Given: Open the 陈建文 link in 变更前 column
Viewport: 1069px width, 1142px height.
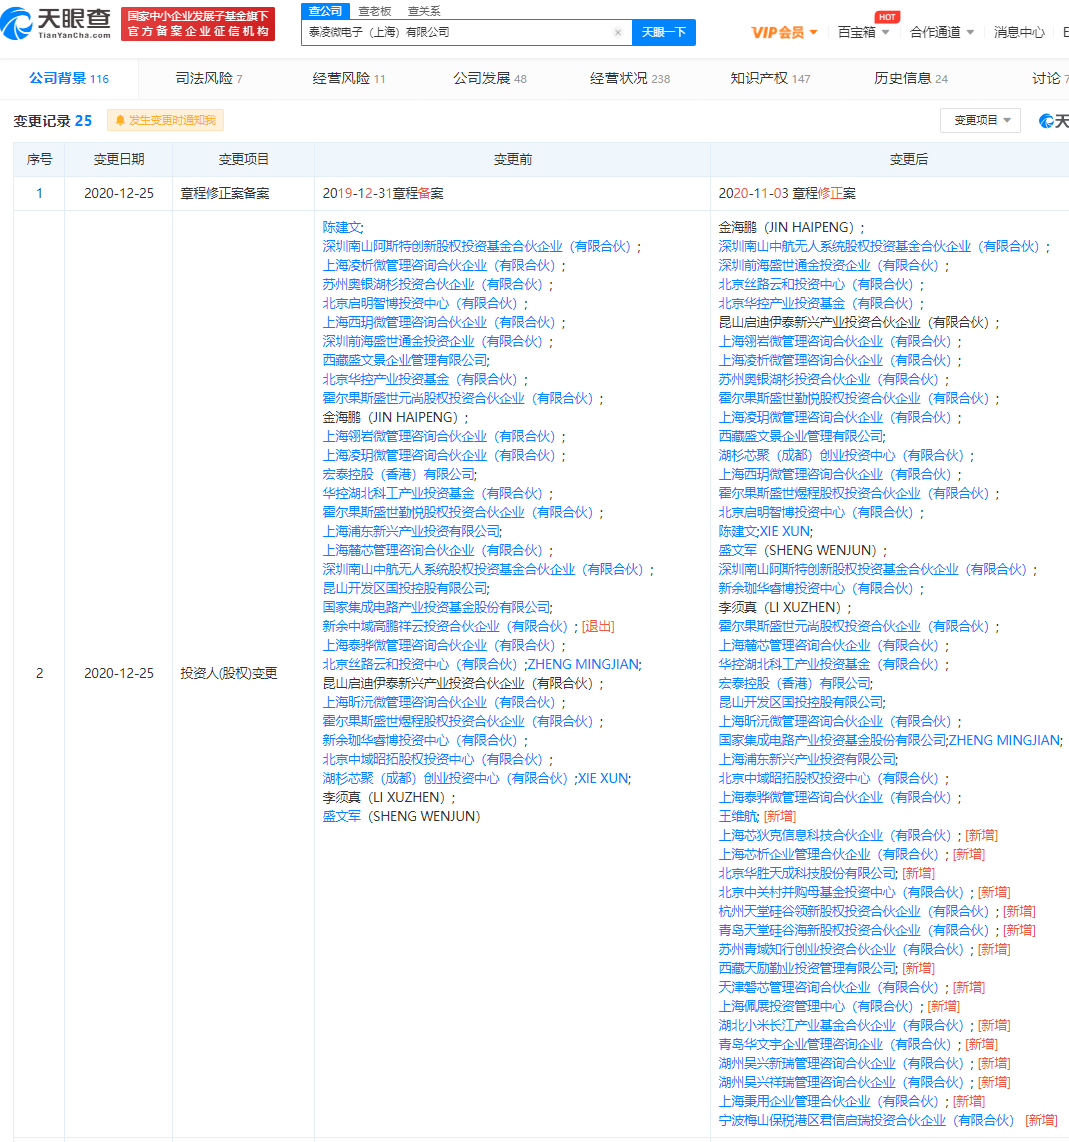Looking at the screenshot, I should pyautogui.click(x=341, y=227).
